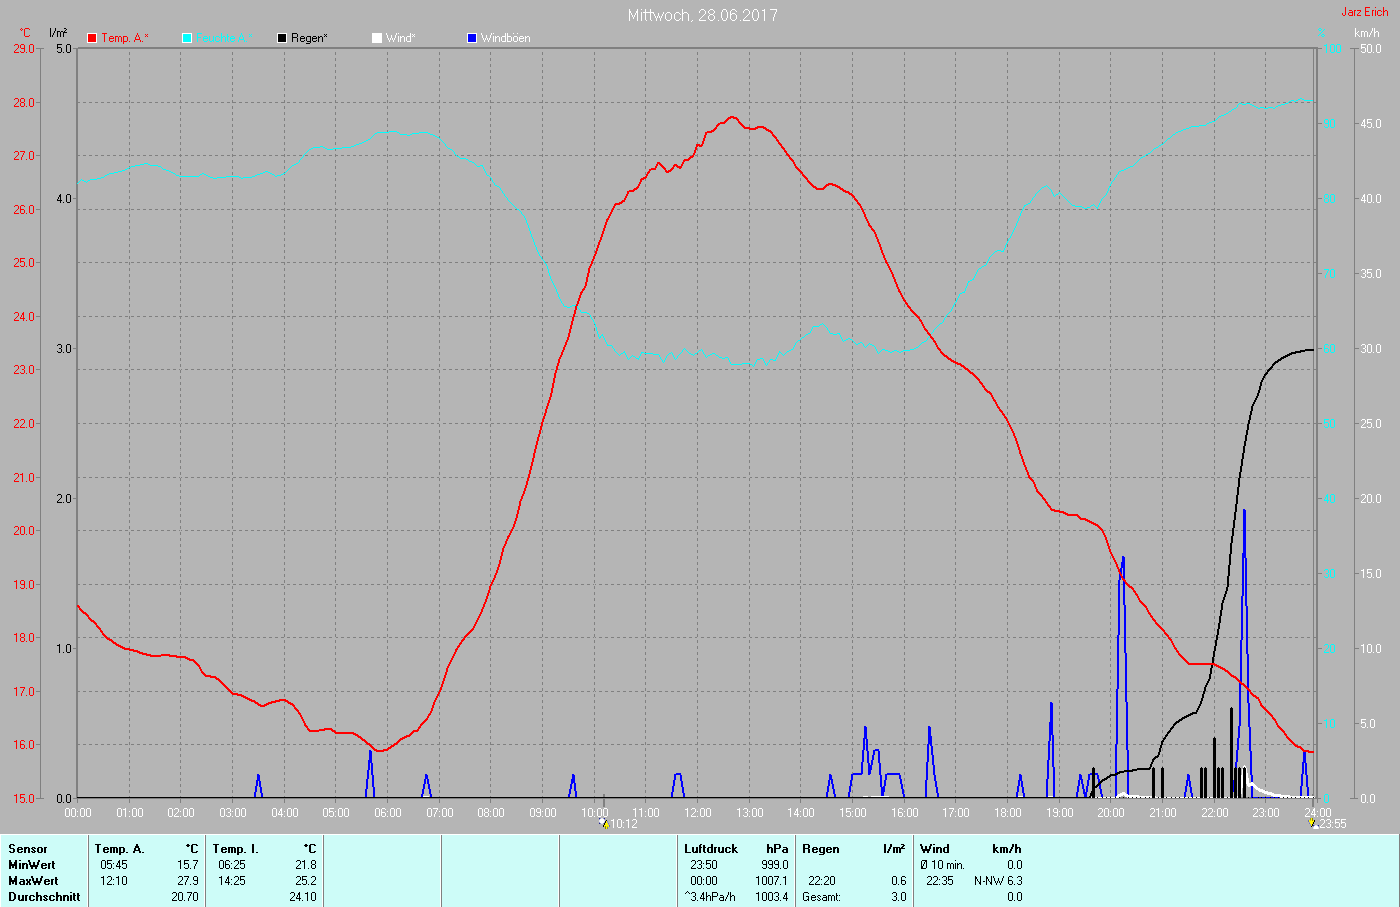Click the date title 'Mittwoch, 28.06.2017'
This screenshot has height=907, width=1400.
702,15
